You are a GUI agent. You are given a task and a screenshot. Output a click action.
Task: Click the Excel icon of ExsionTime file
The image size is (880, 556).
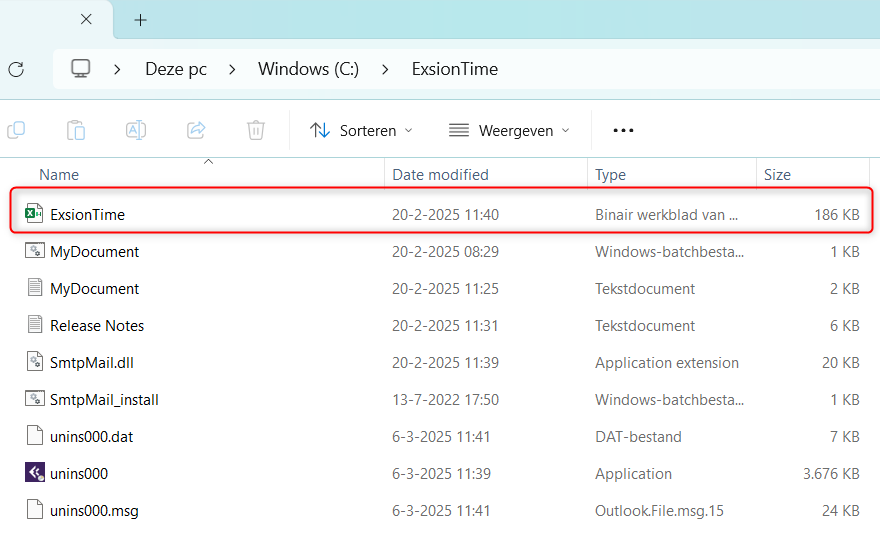[34, 214]
